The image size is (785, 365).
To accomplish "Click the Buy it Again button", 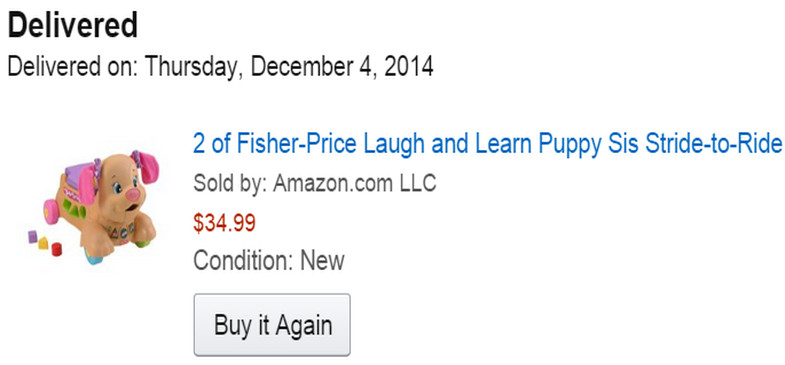I will [x=272, y=324].
